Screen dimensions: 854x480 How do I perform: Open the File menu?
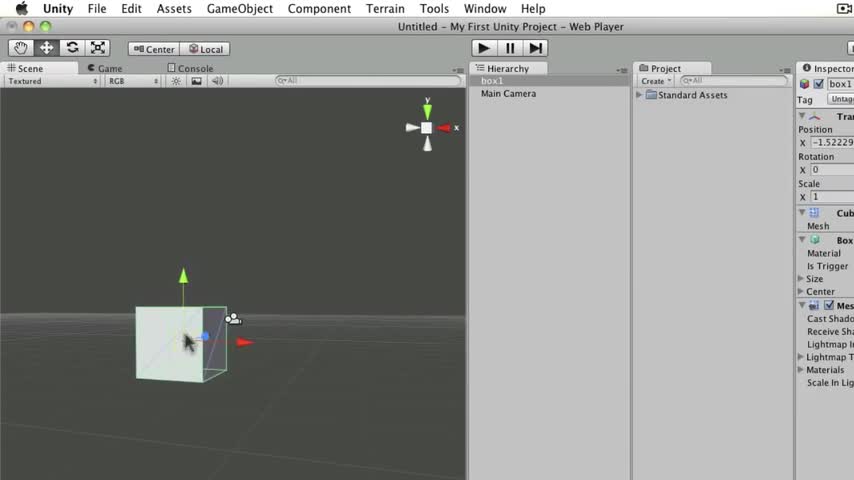(97, 9)
